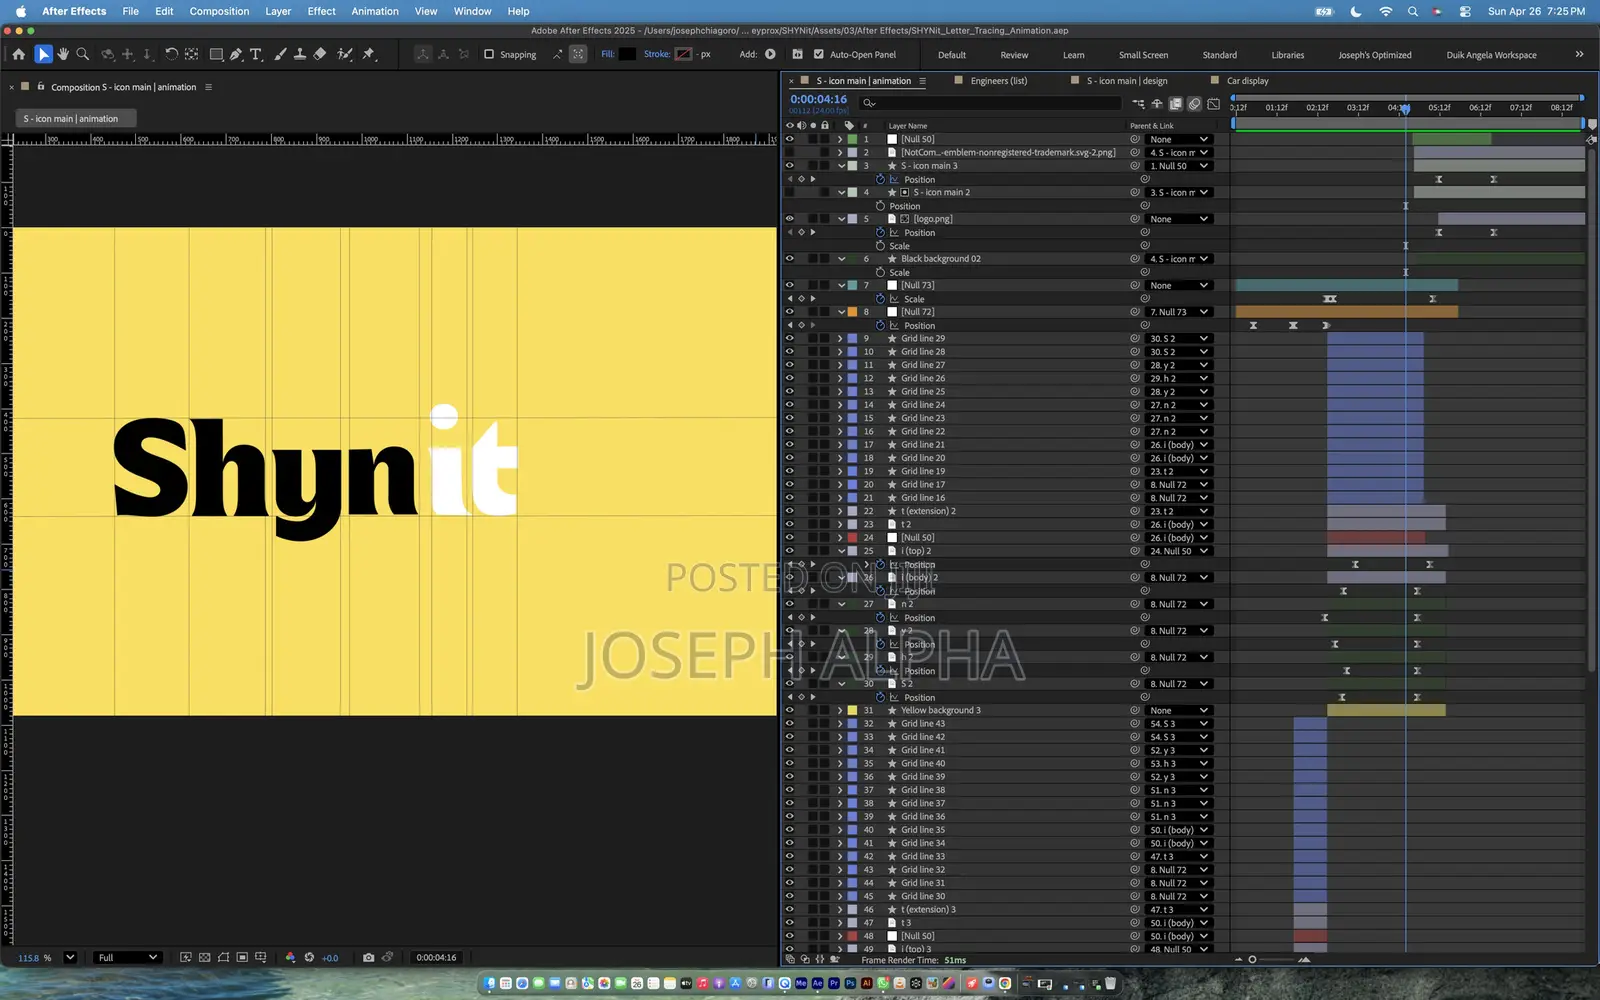Switch to Small Screen workspace
The width and height of the screenshot is (1600, 1000).
[x=1143, y=55]
